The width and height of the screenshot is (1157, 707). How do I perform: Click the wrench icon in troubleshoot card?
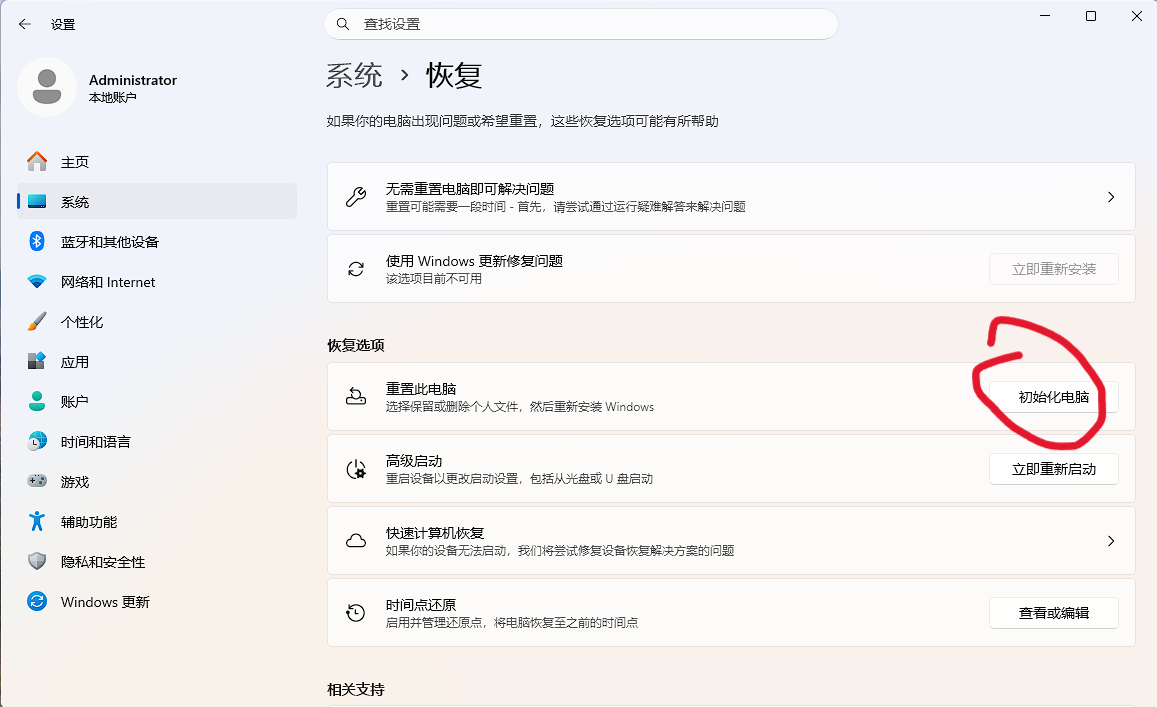[356, 197]
